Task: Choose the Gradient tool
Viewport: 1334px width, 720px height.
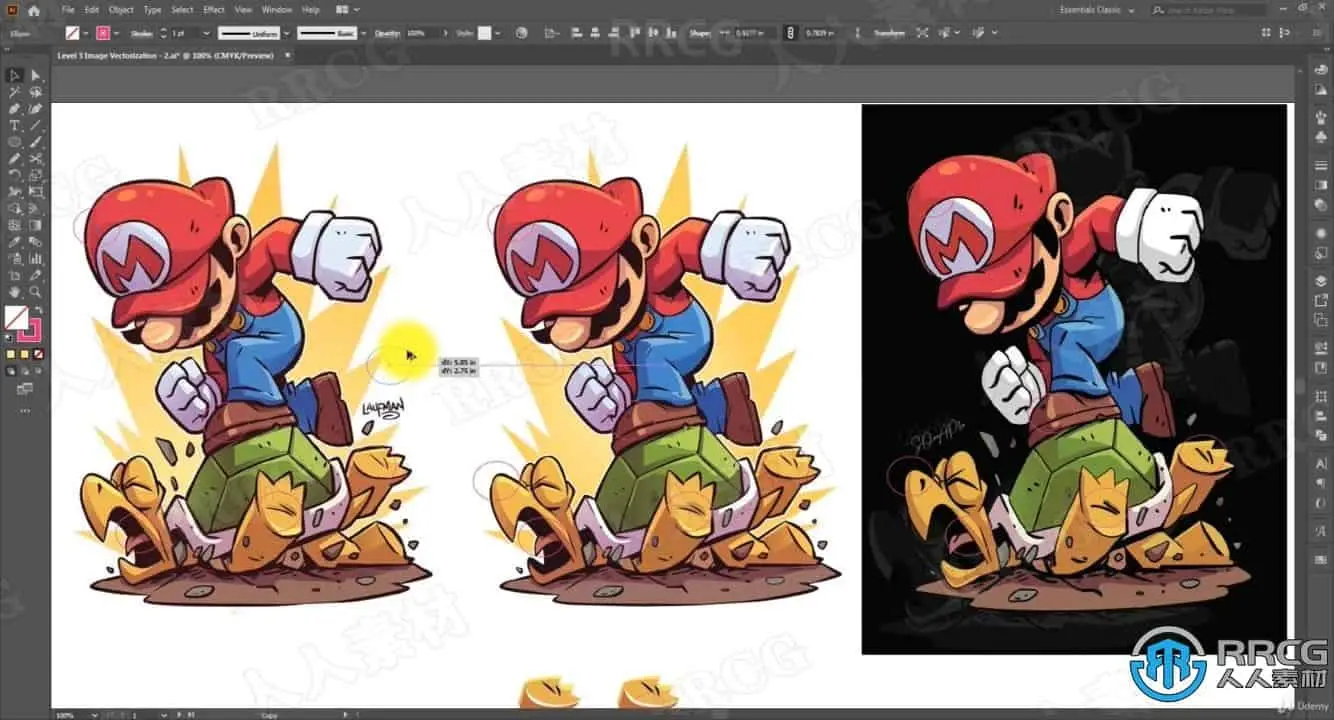Action: click(x=36, y=225)
